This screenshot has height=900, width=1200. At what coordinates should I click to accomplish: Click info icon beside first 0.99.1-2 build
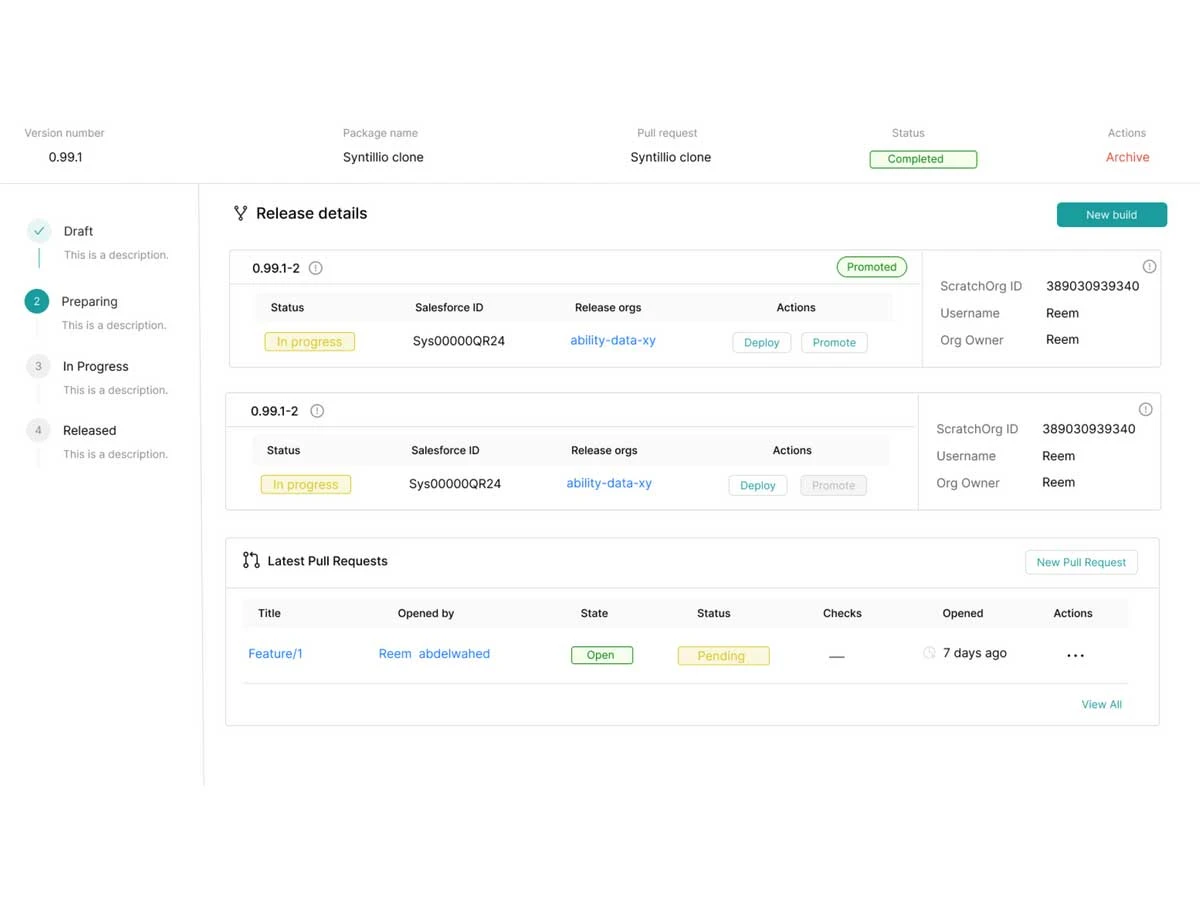316,268
